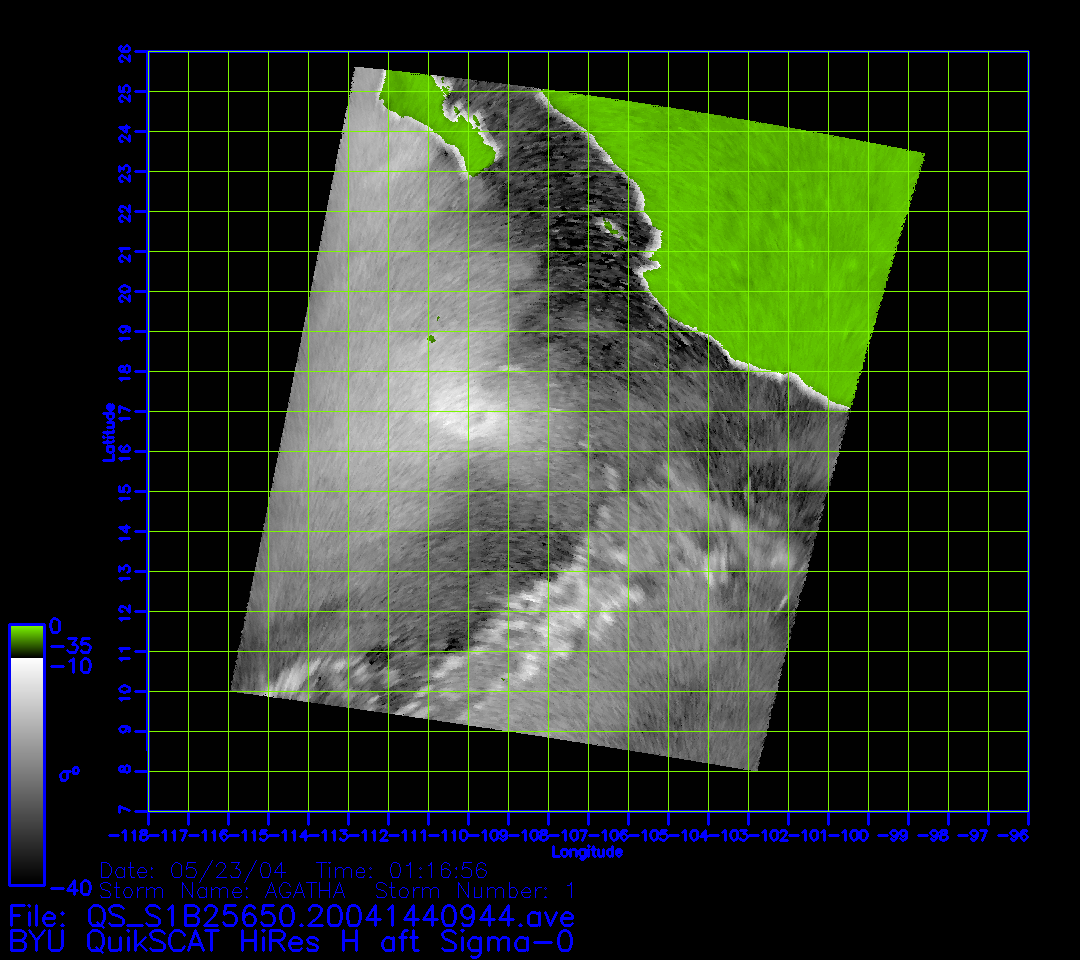Click the bright storm center of Agatha
This screenshot has width=1080, height=960.
[x=468, y=418]
